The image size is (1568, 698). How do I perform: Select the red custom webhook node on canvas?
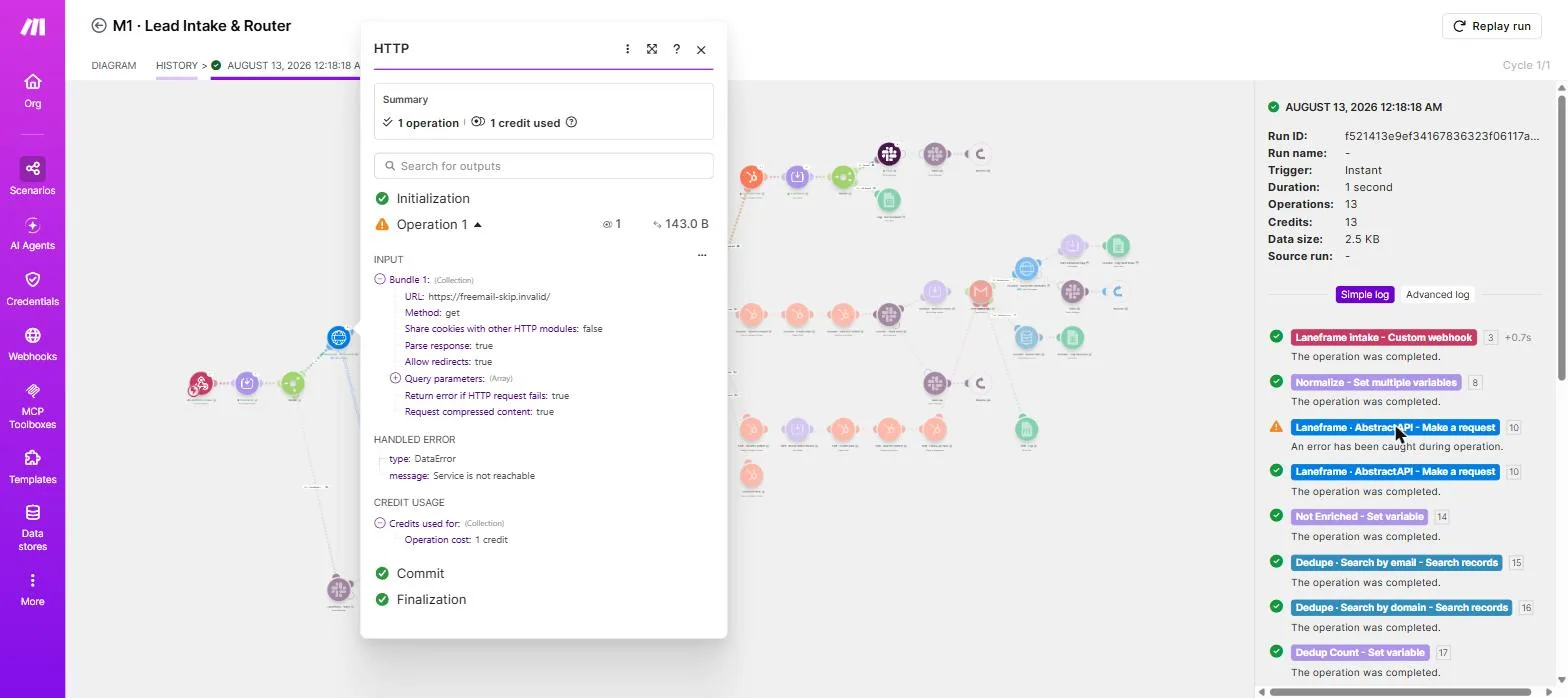[x=201, y=383]
